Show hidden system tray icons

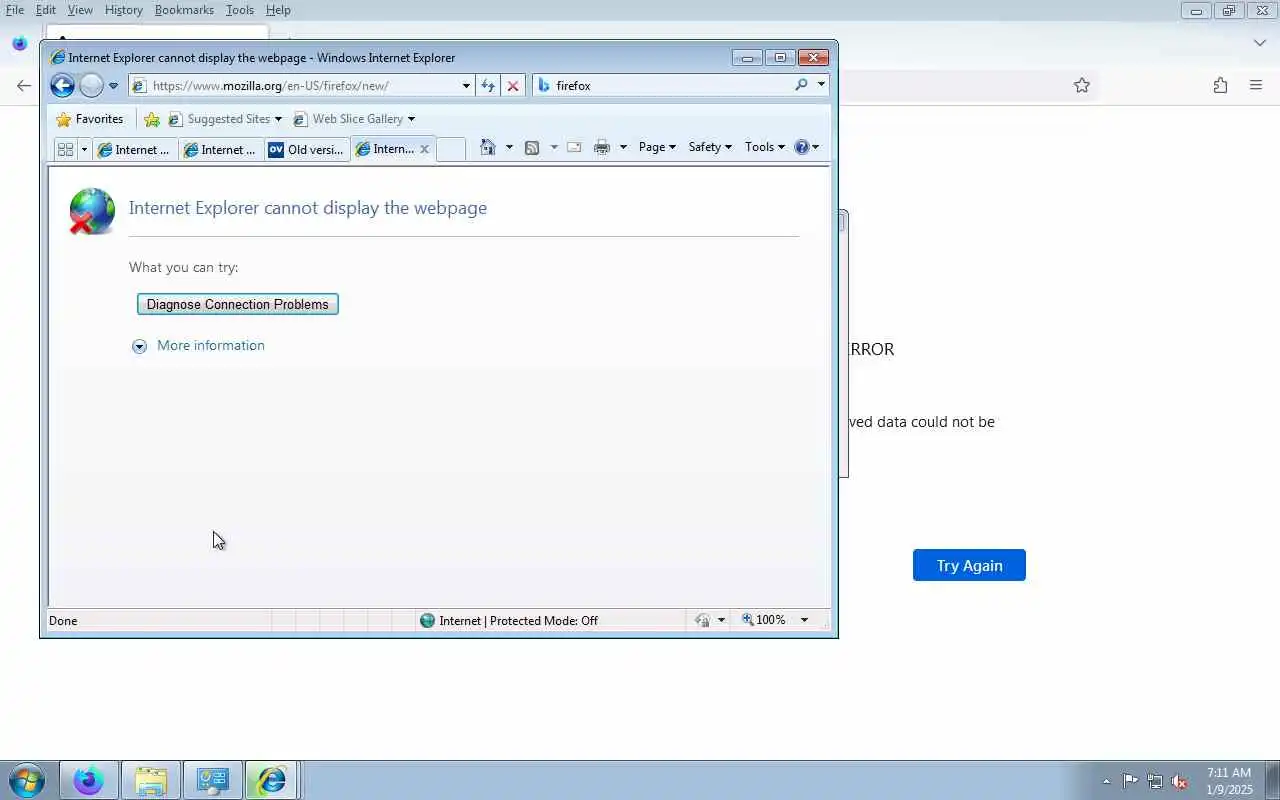[x=1106, y=782]
